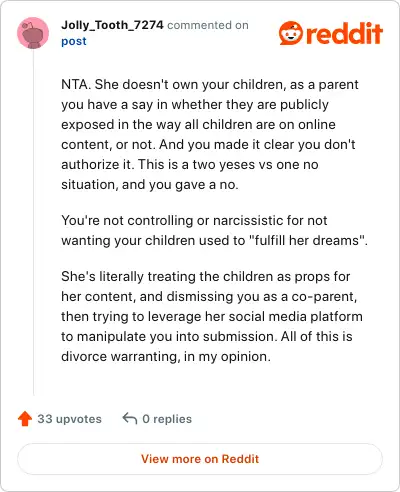Click the "situation, and you gave a no." line
400x492 pixels.
coord(150,185)
